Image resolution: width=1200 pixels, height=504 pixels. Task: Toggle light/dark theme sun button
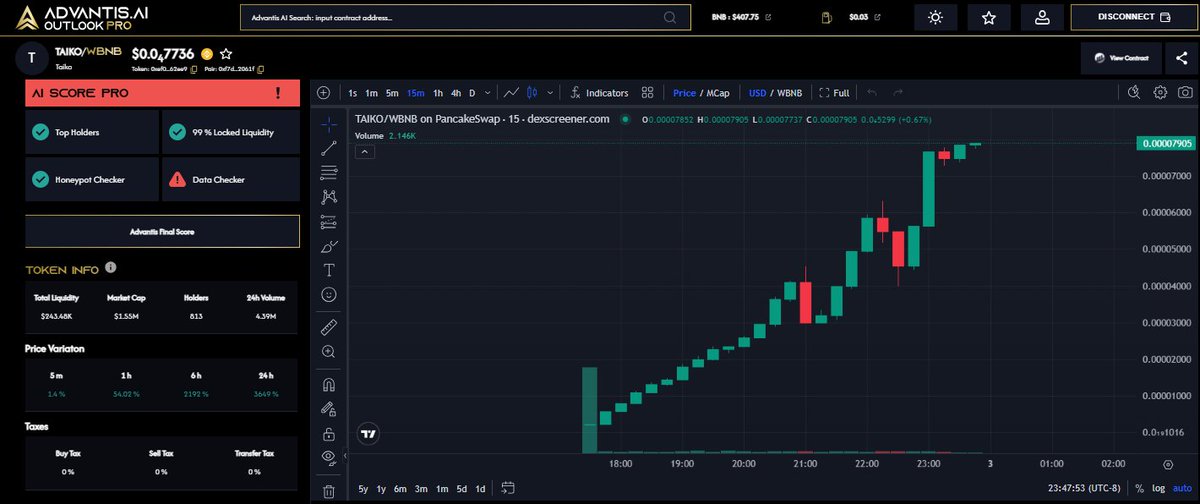coord(935,17)
